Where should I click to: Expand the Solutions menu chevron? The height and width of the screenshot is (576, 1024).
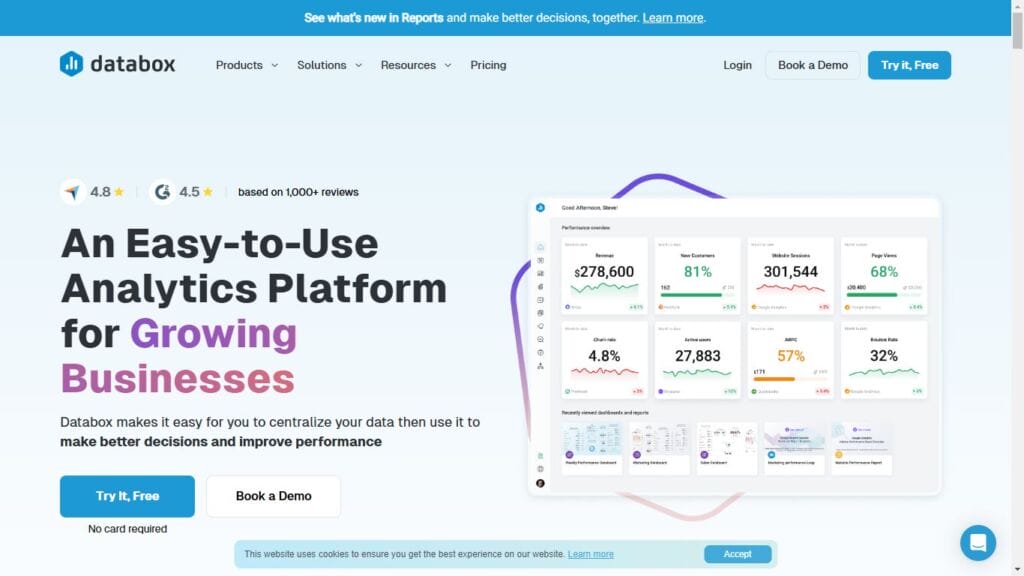tap(358, 65)
